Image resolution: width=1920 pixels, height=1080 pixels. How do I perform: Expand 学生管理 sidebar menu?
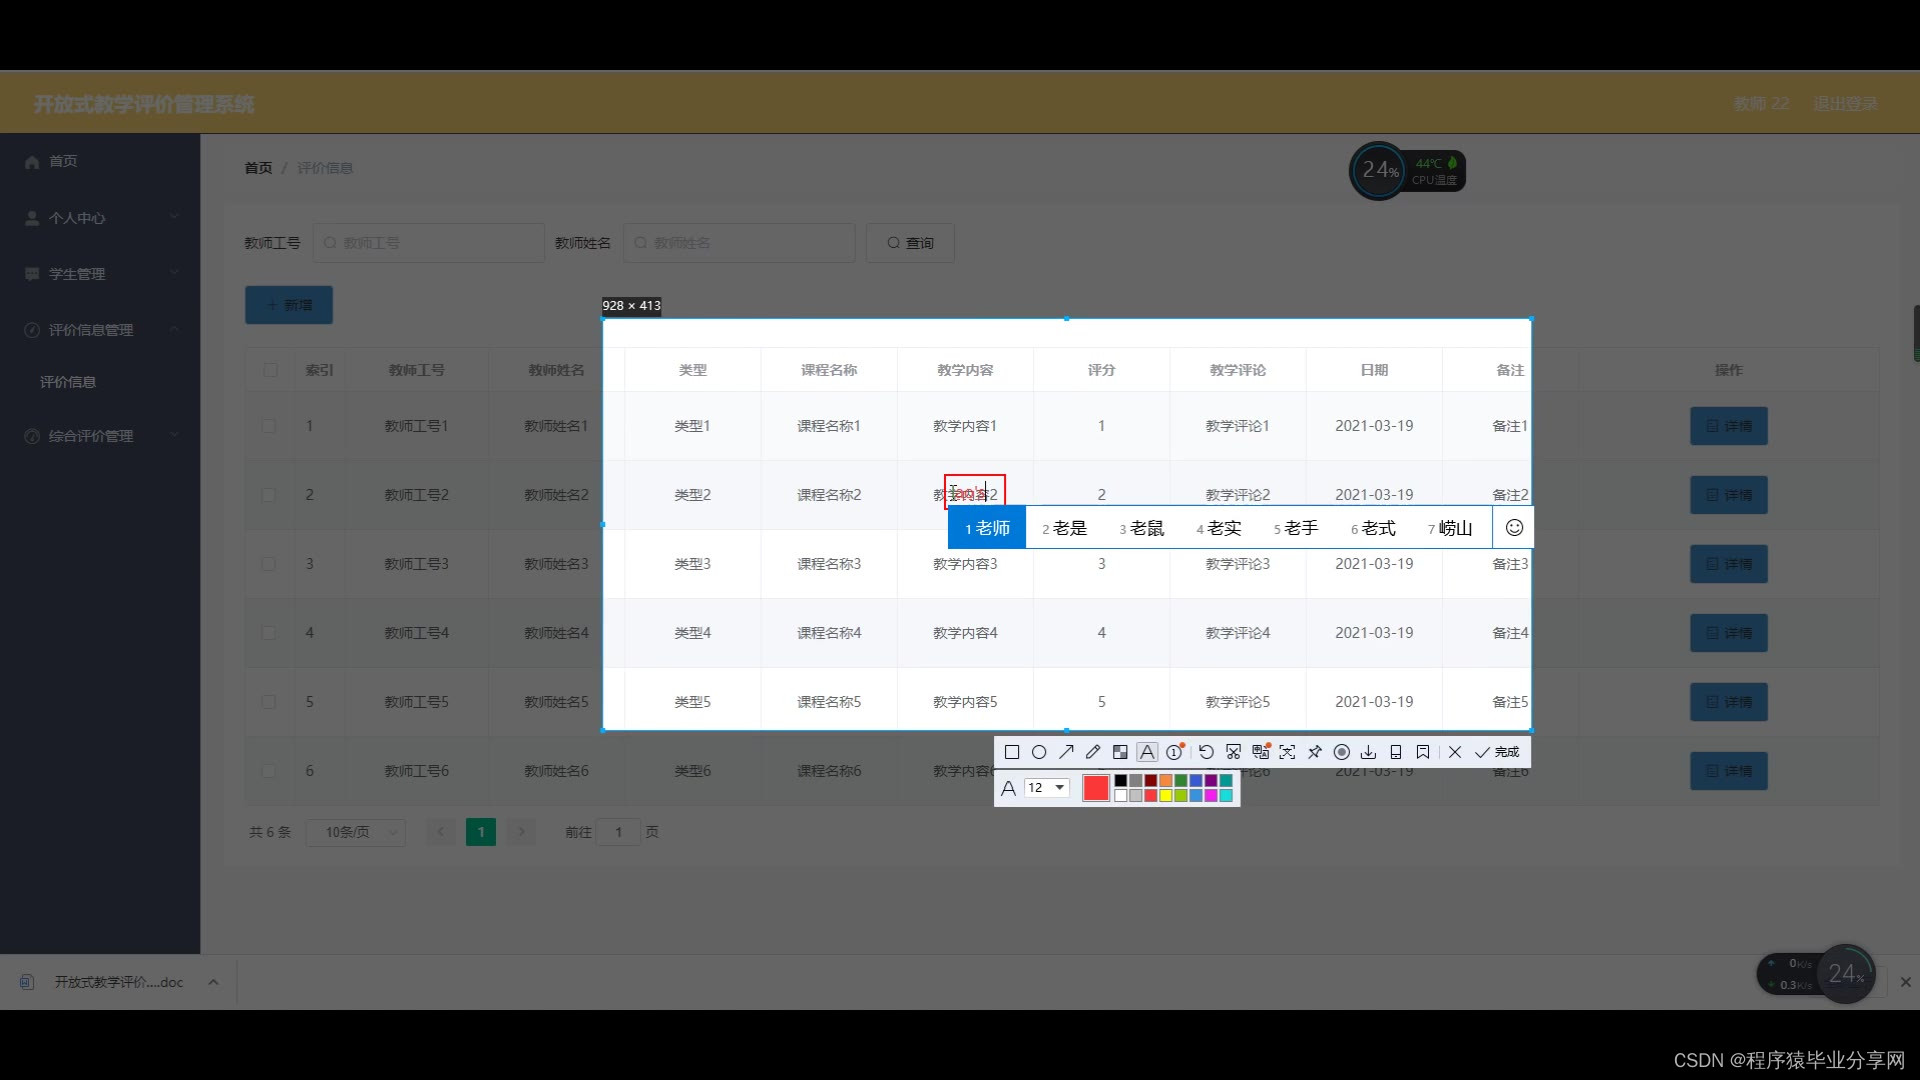pos(99,273)
